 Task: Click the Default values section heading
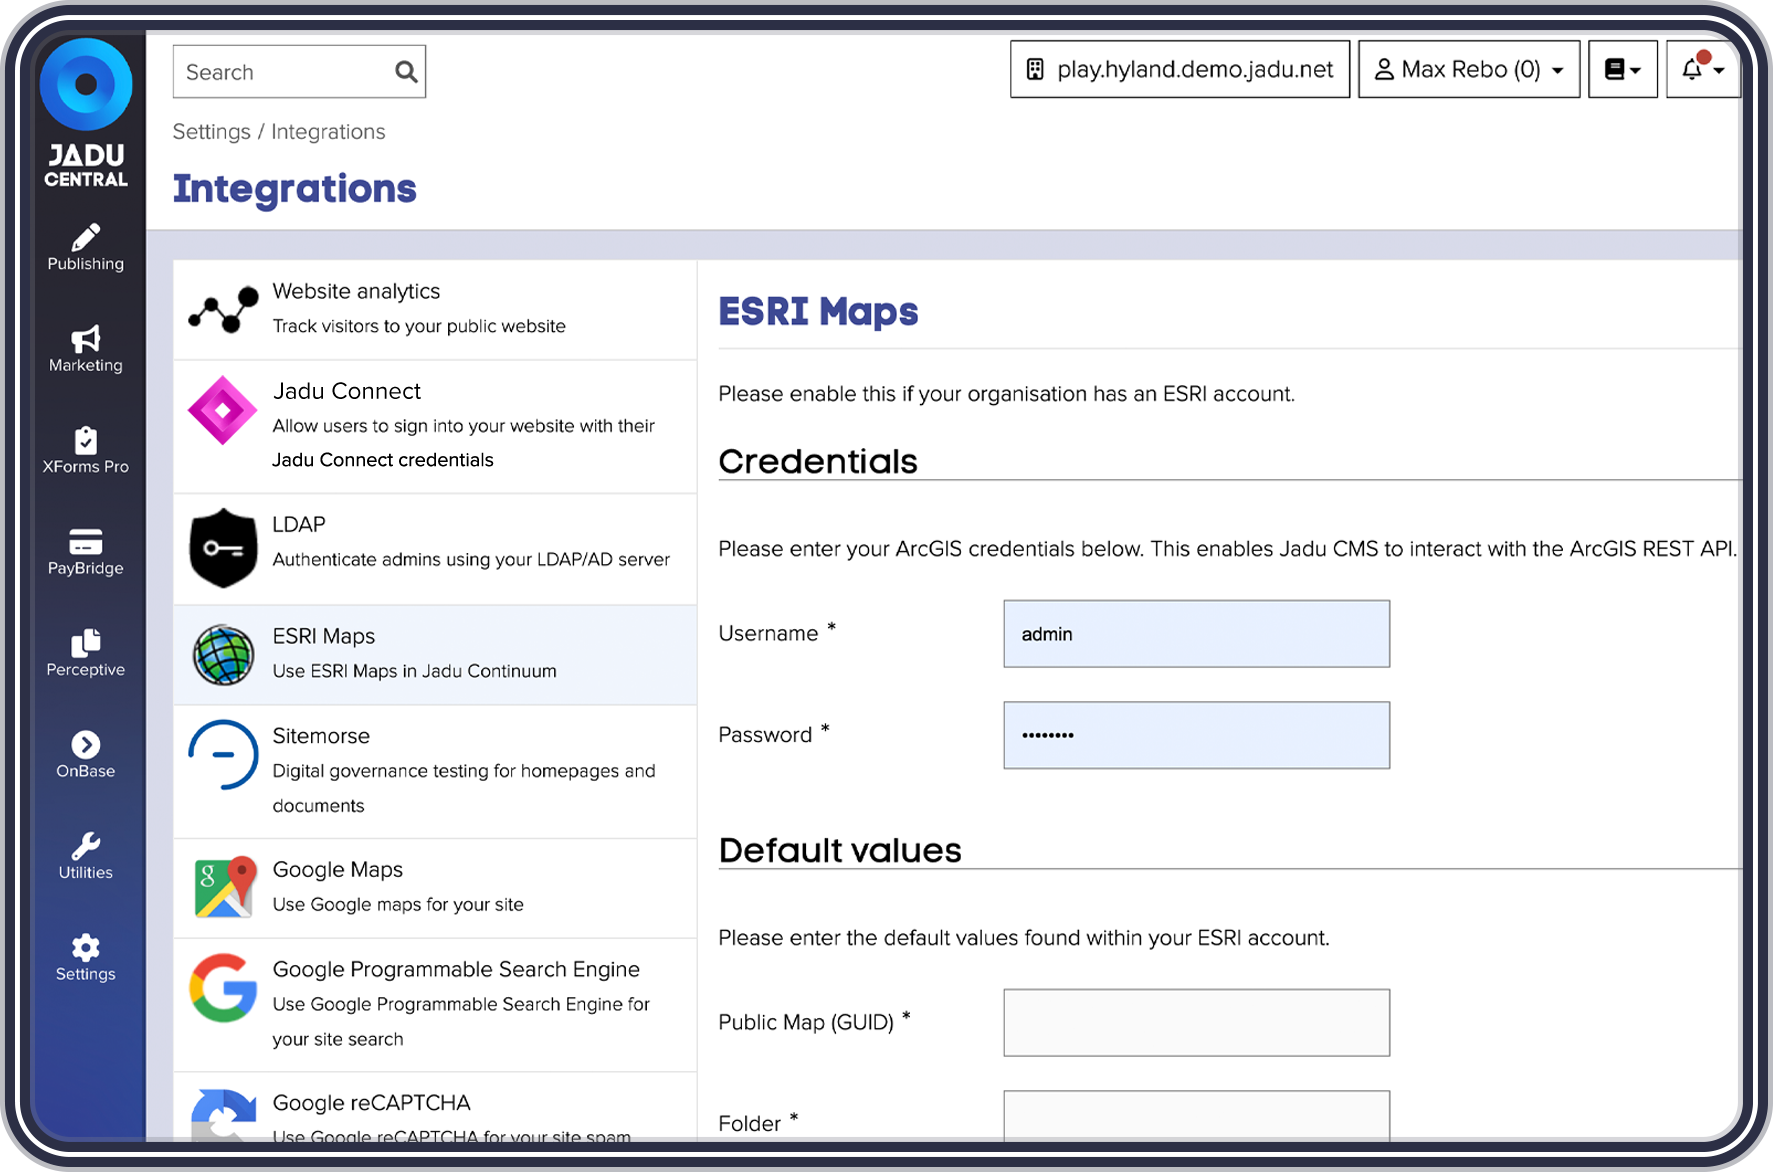tap(840, 850)
